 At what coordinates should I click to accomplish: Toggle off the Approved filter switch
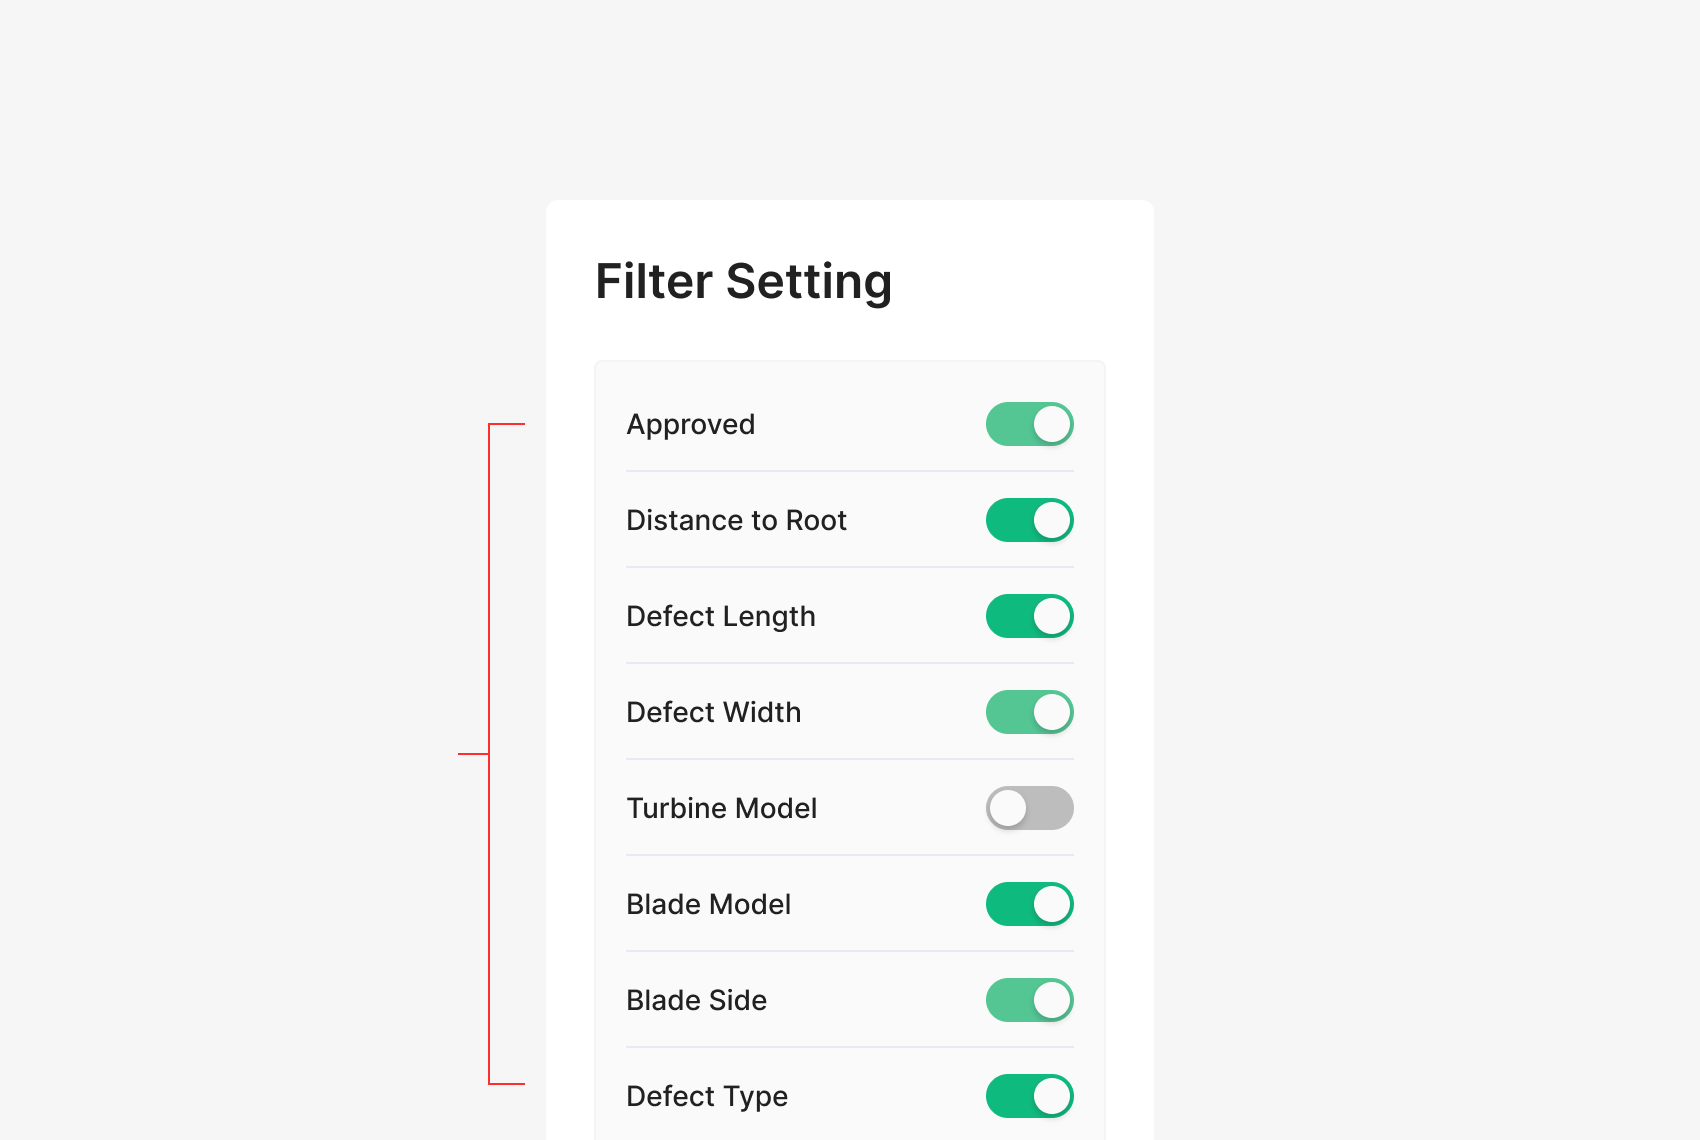point(1029,424)
